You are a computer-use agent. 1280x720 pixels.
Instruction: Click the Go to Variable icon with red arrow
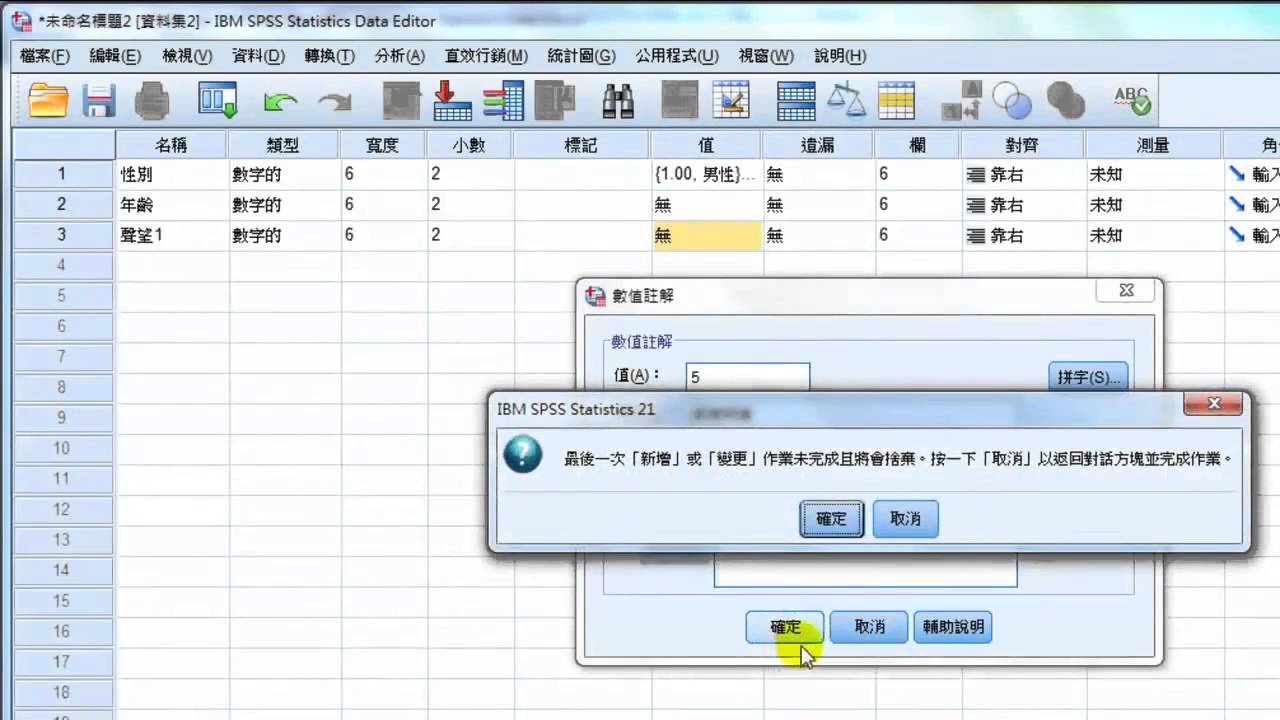[x=452, y=101]
